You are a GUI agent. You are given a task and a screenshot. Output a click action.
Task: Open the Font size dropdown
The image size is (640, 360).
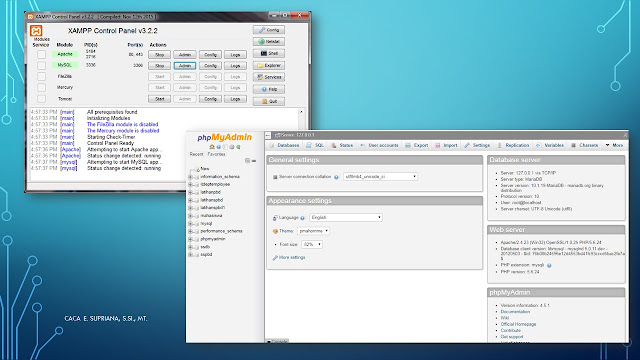coord(312,244)
